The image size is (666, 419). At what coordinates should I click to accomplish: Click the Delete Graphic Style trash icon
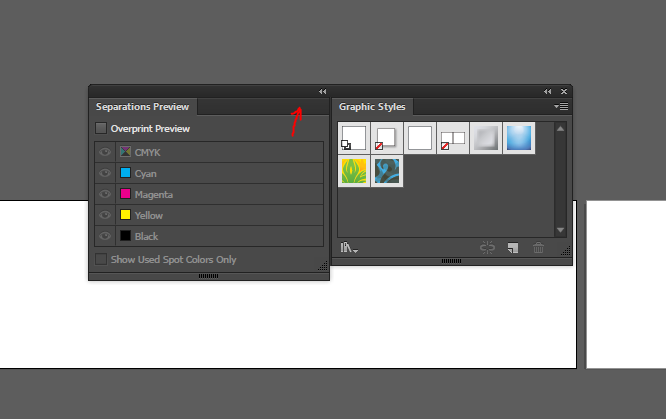538,247
